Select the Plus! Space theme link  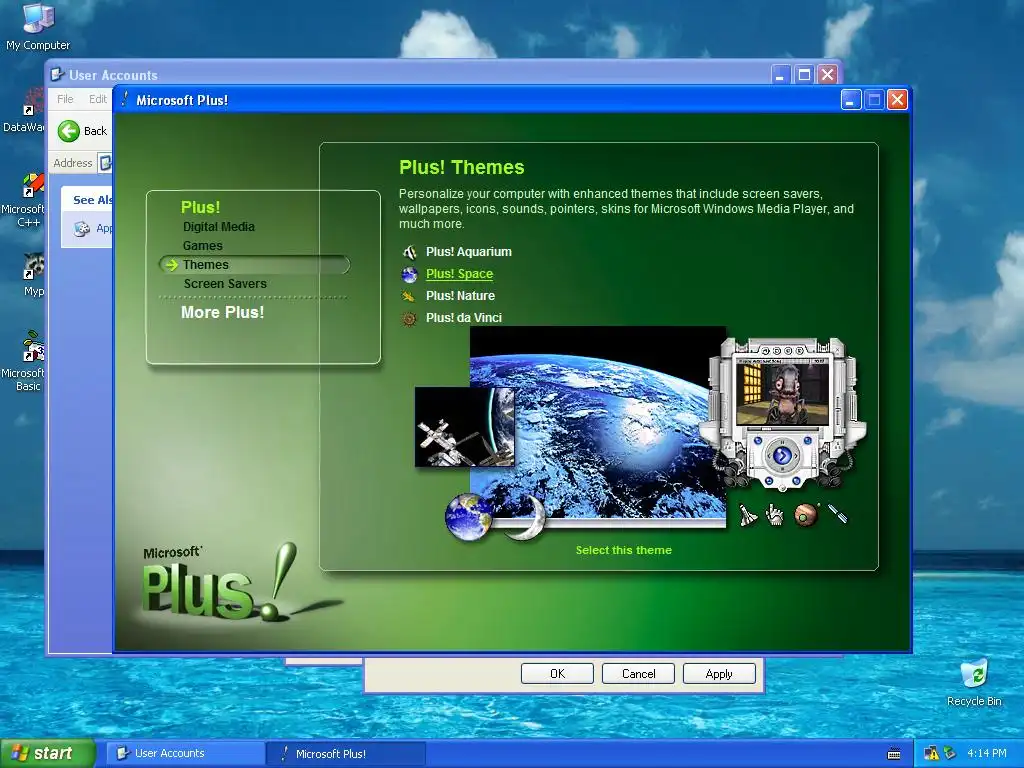point(459,274)
